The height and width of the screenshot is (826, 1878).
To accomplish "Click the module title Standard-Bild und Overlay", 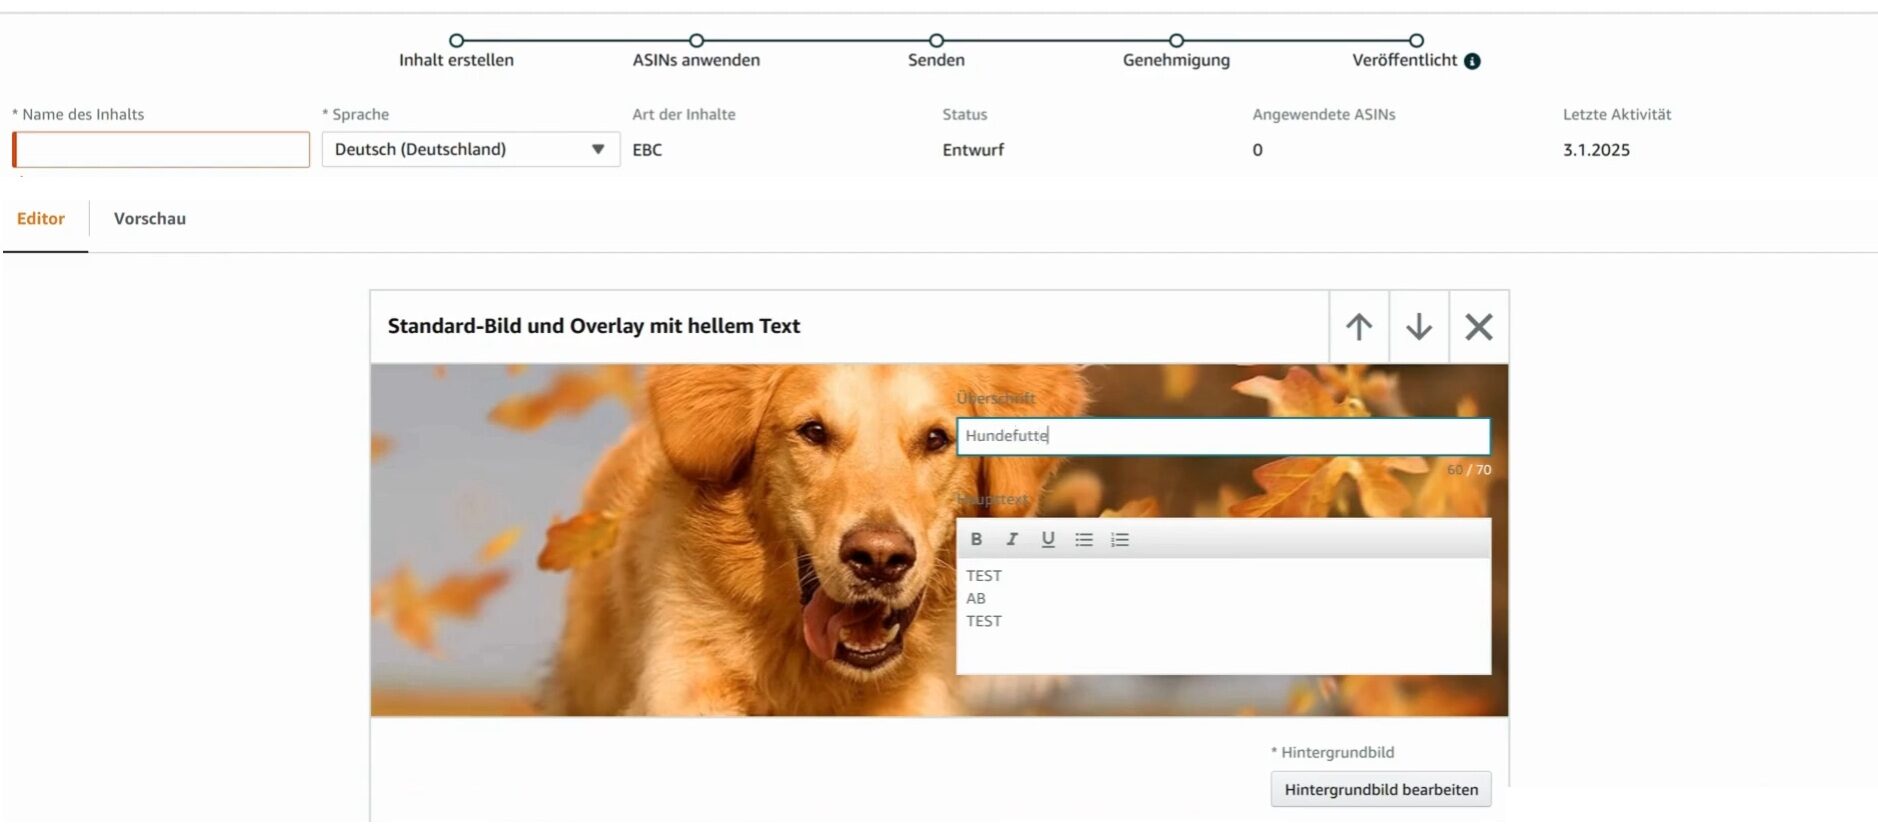I will [x=594, y=326].
